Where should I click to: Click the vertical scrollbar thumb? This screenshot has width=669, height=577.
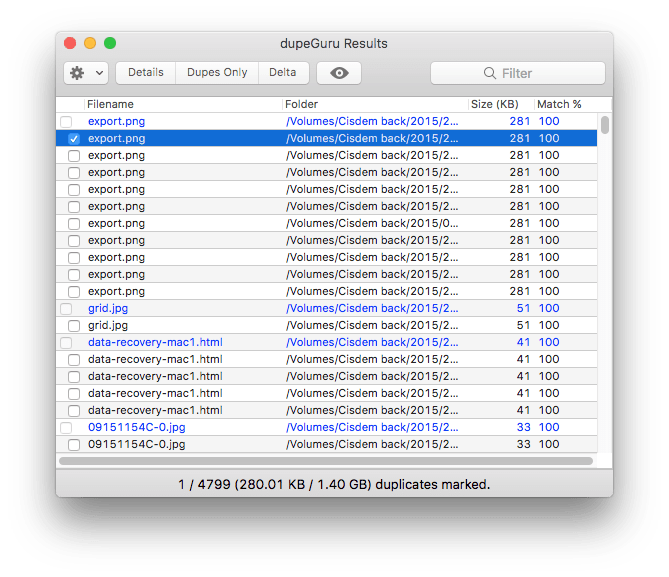pyautogui.click(x=605, y=125)
